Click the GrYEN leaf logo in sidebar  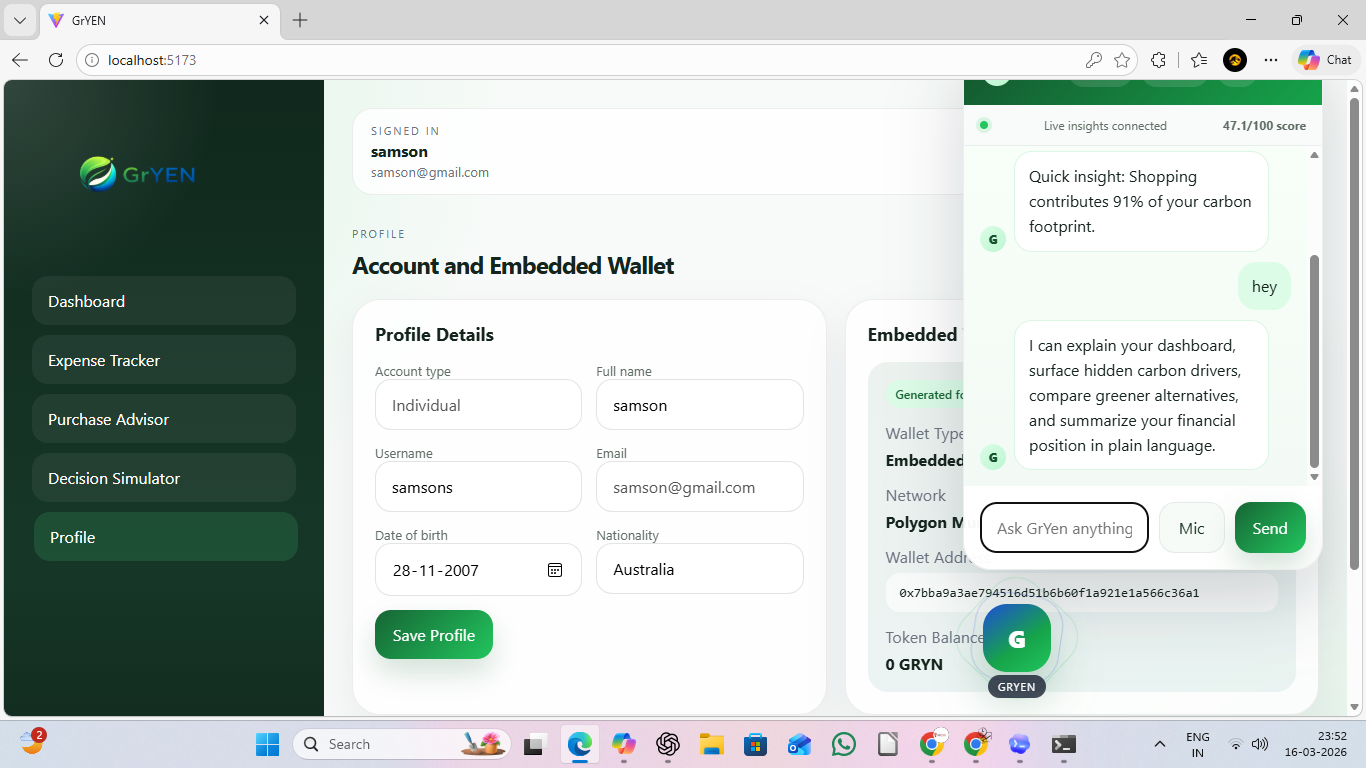pos(98,174)
